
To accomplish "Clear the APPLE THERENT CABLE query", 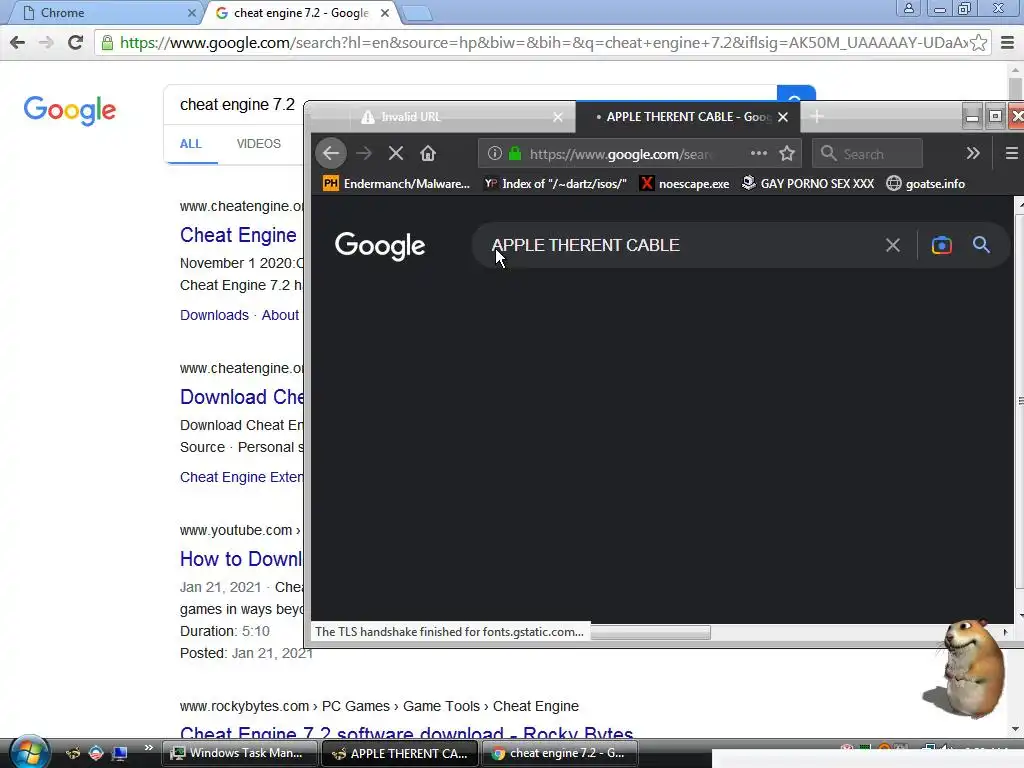I will tap(893, 246).
